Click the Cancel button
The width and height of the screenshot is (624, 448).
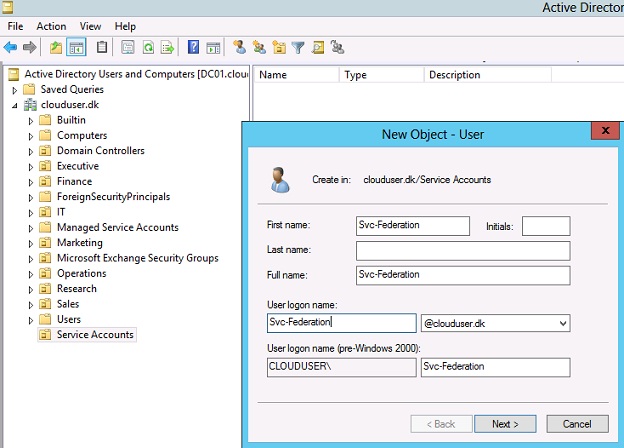(x=577, y=424)
